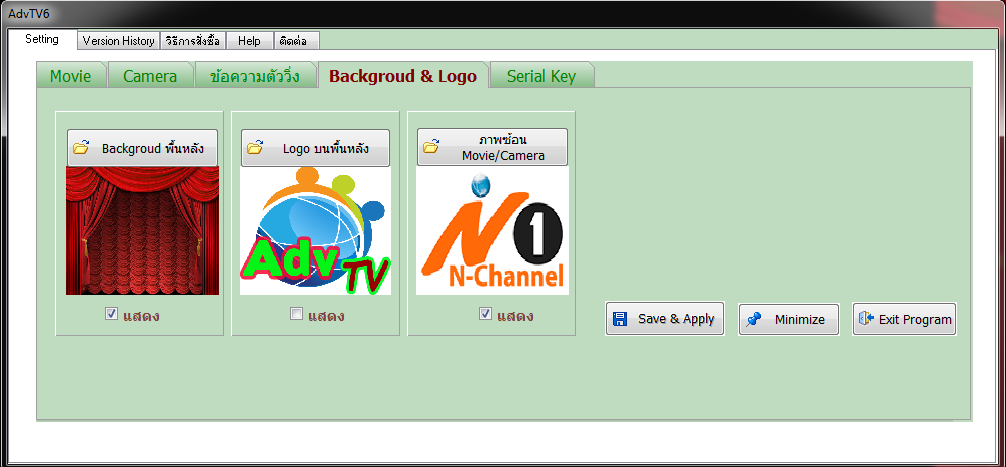Click the exit door icon
This screenshot has width=1006, height=467.
point(867,319)
